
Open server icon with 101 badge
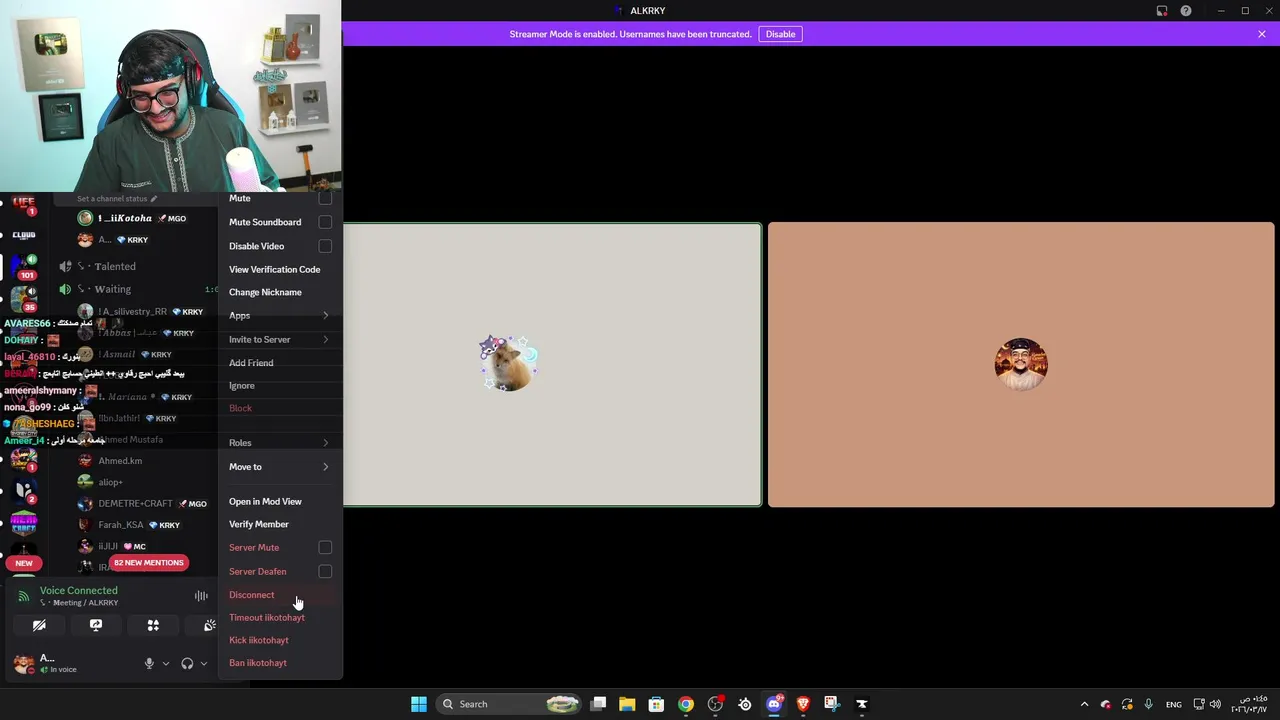tap(23, 267)
